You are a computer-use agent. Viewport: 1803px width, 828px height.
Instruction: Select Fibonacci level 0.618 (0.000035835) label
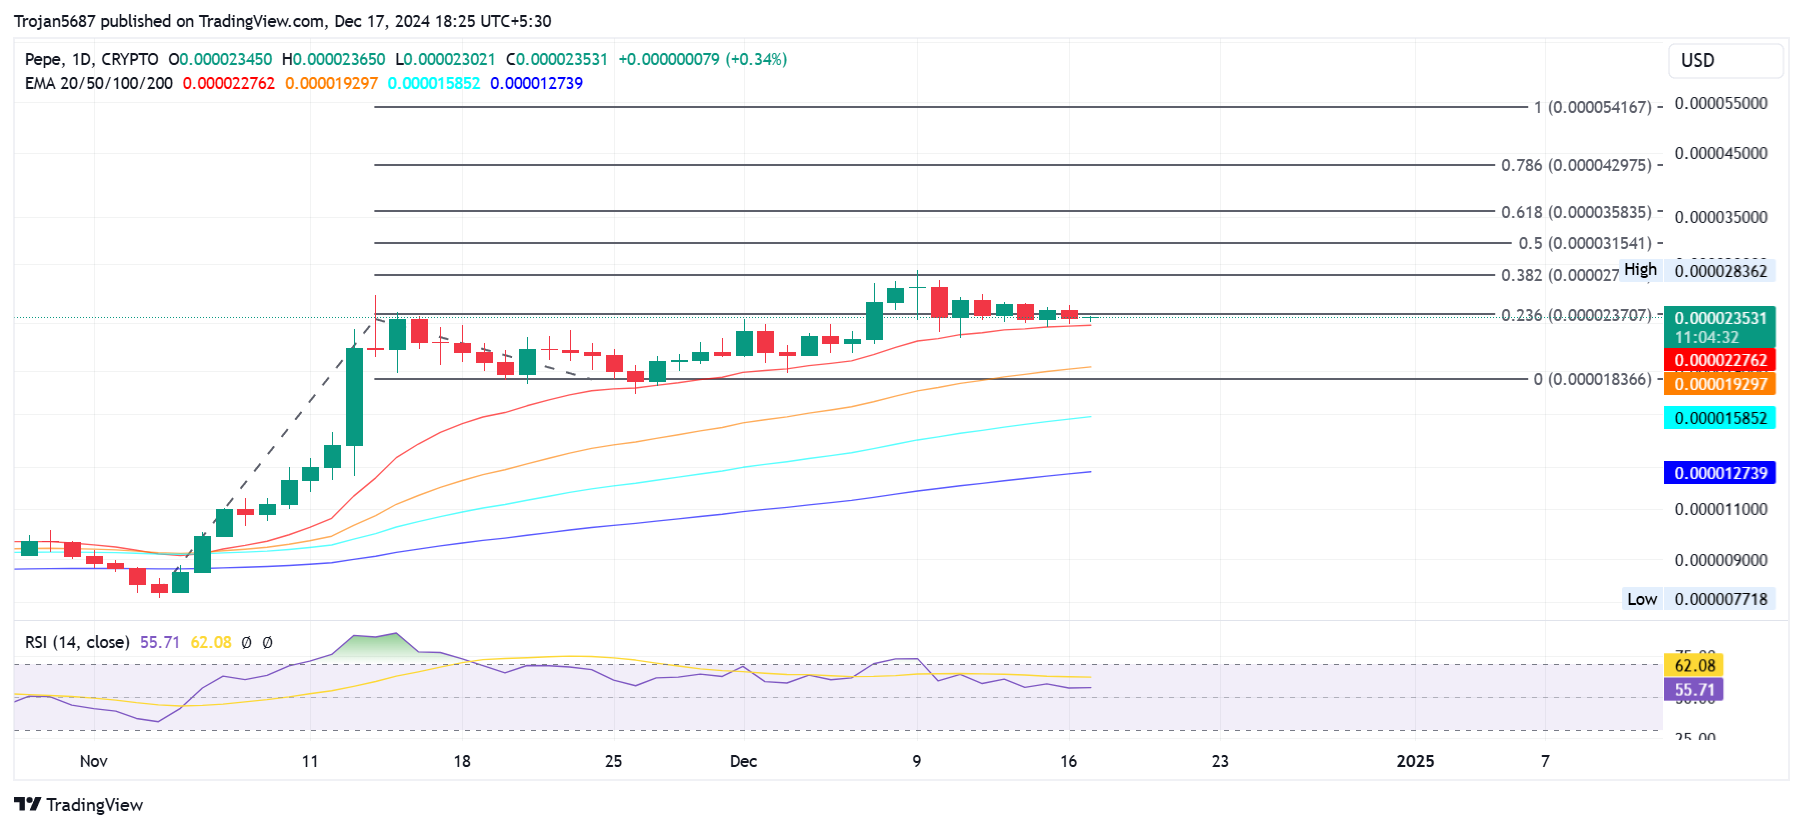(1576, 212)
